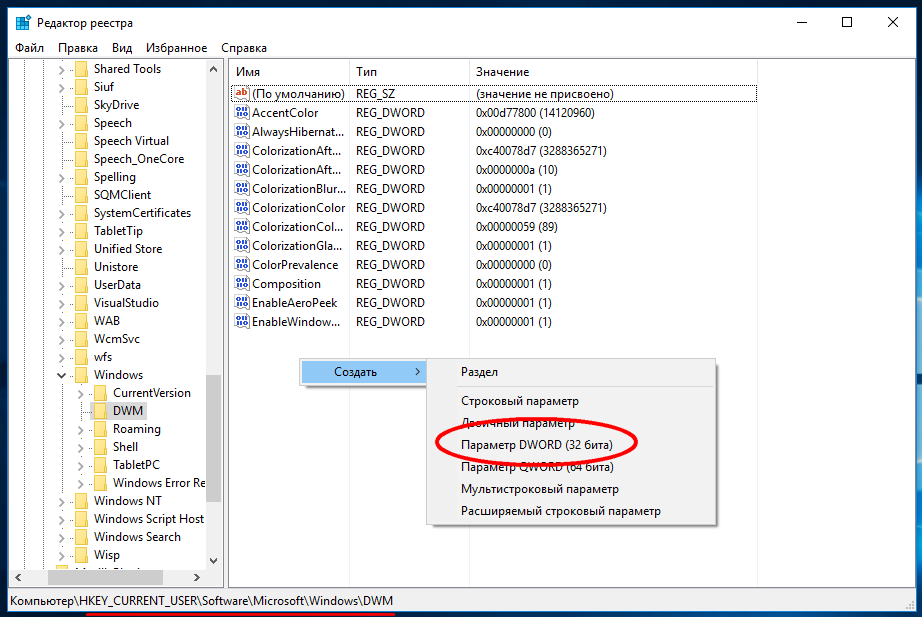Open the Избранное menu

[176, 48]
